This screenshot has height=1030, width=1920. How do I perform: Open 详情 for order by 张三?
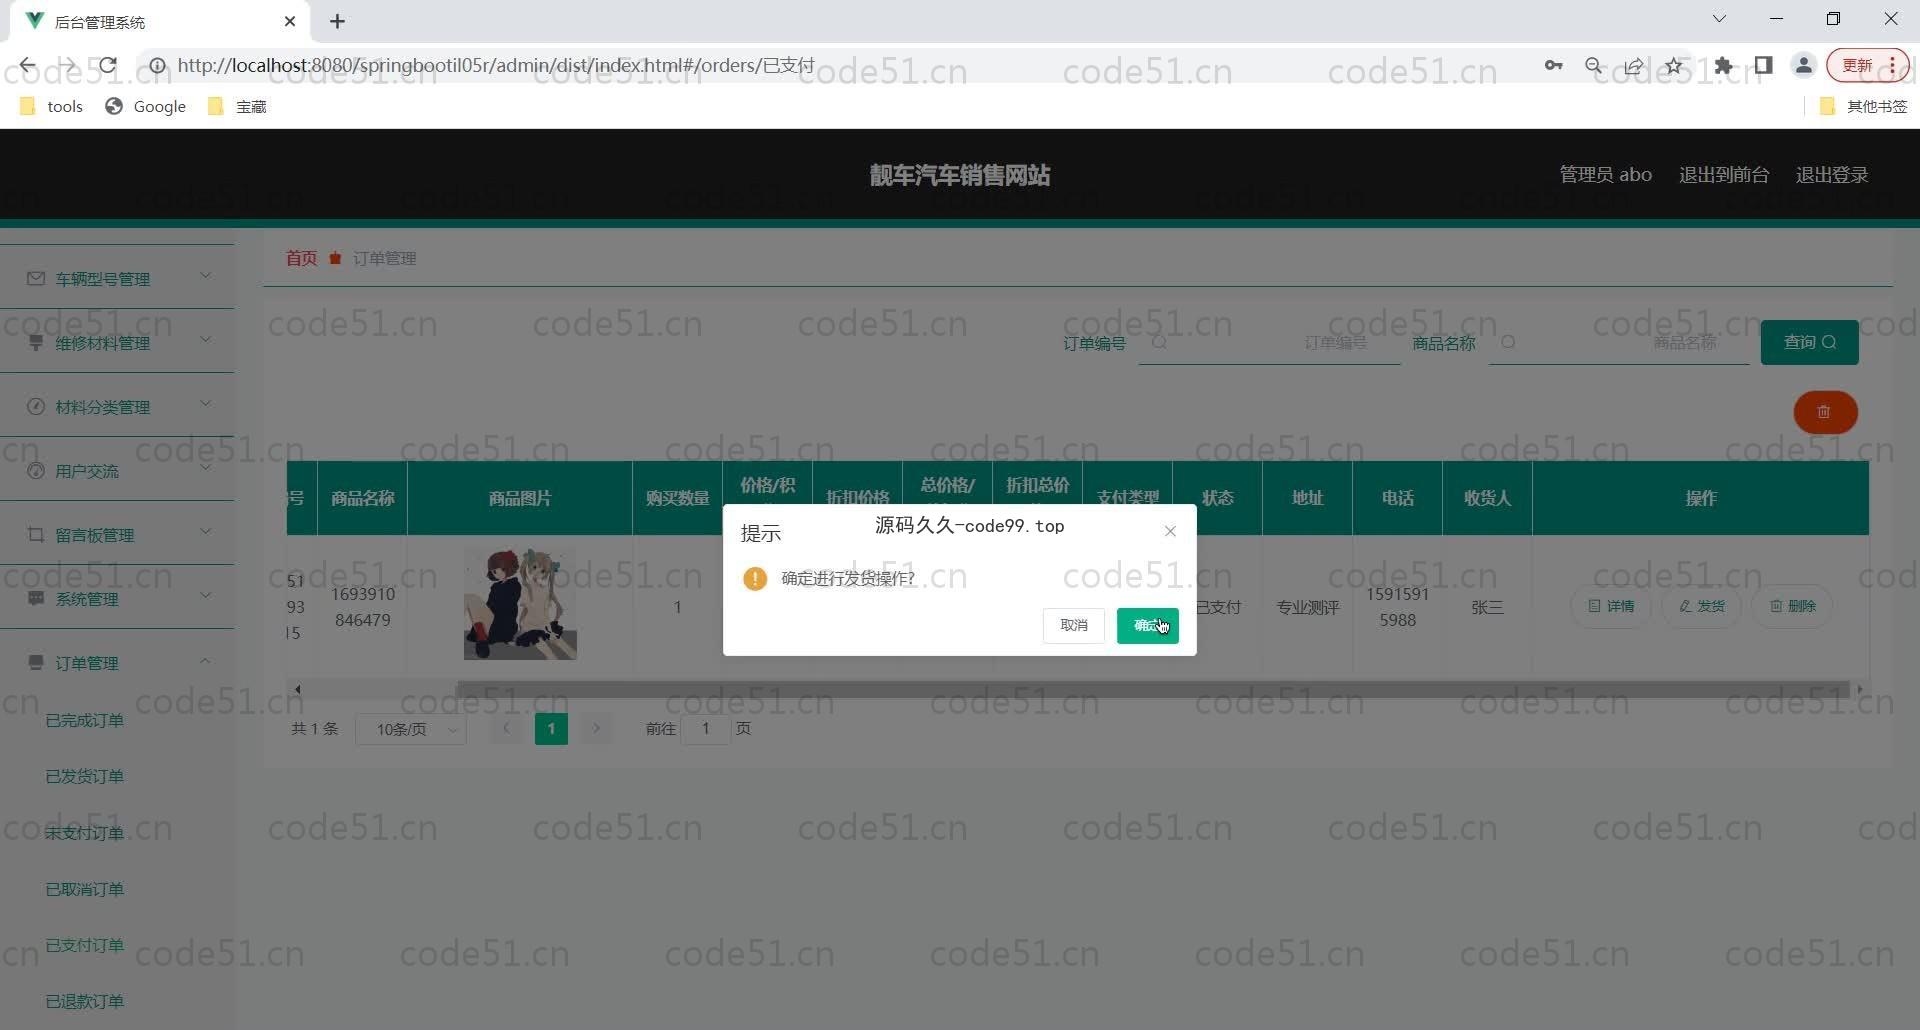tap(1611, 606)
